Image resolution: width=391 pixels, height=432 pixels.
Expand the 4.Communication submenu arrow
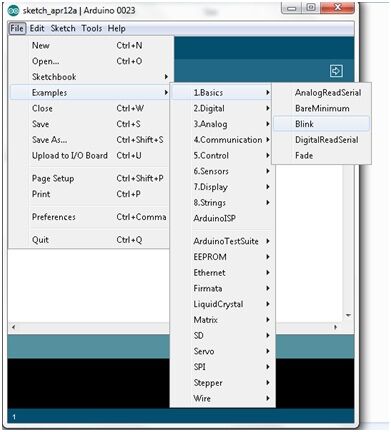click(268, 140)
